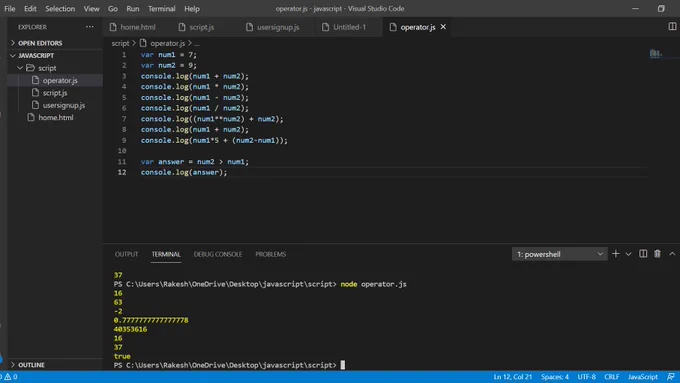This screenshot has width=680, height=383.
Task: Open the Help menu
Action: coord(192,9)
